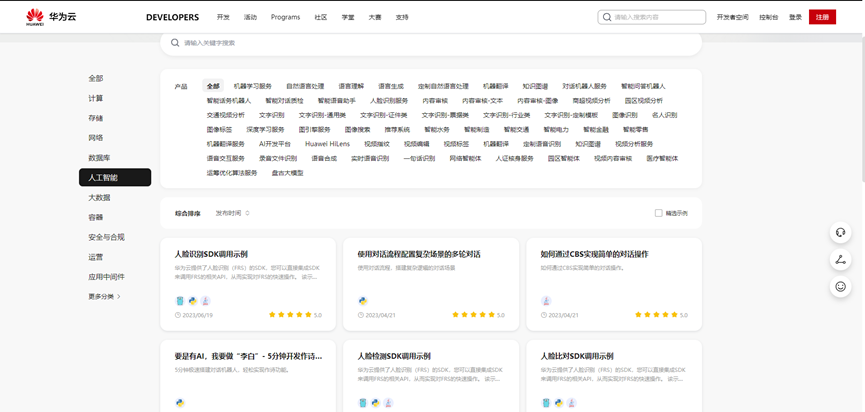This screenshot has height=412, width=865.
Task: Tick the 精选示例 checkbox
Action: [x=658, y=213]
